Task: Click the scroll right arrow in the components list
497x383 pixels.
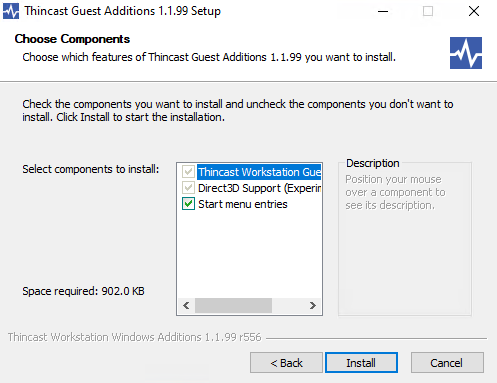Action: coord(312,305)
